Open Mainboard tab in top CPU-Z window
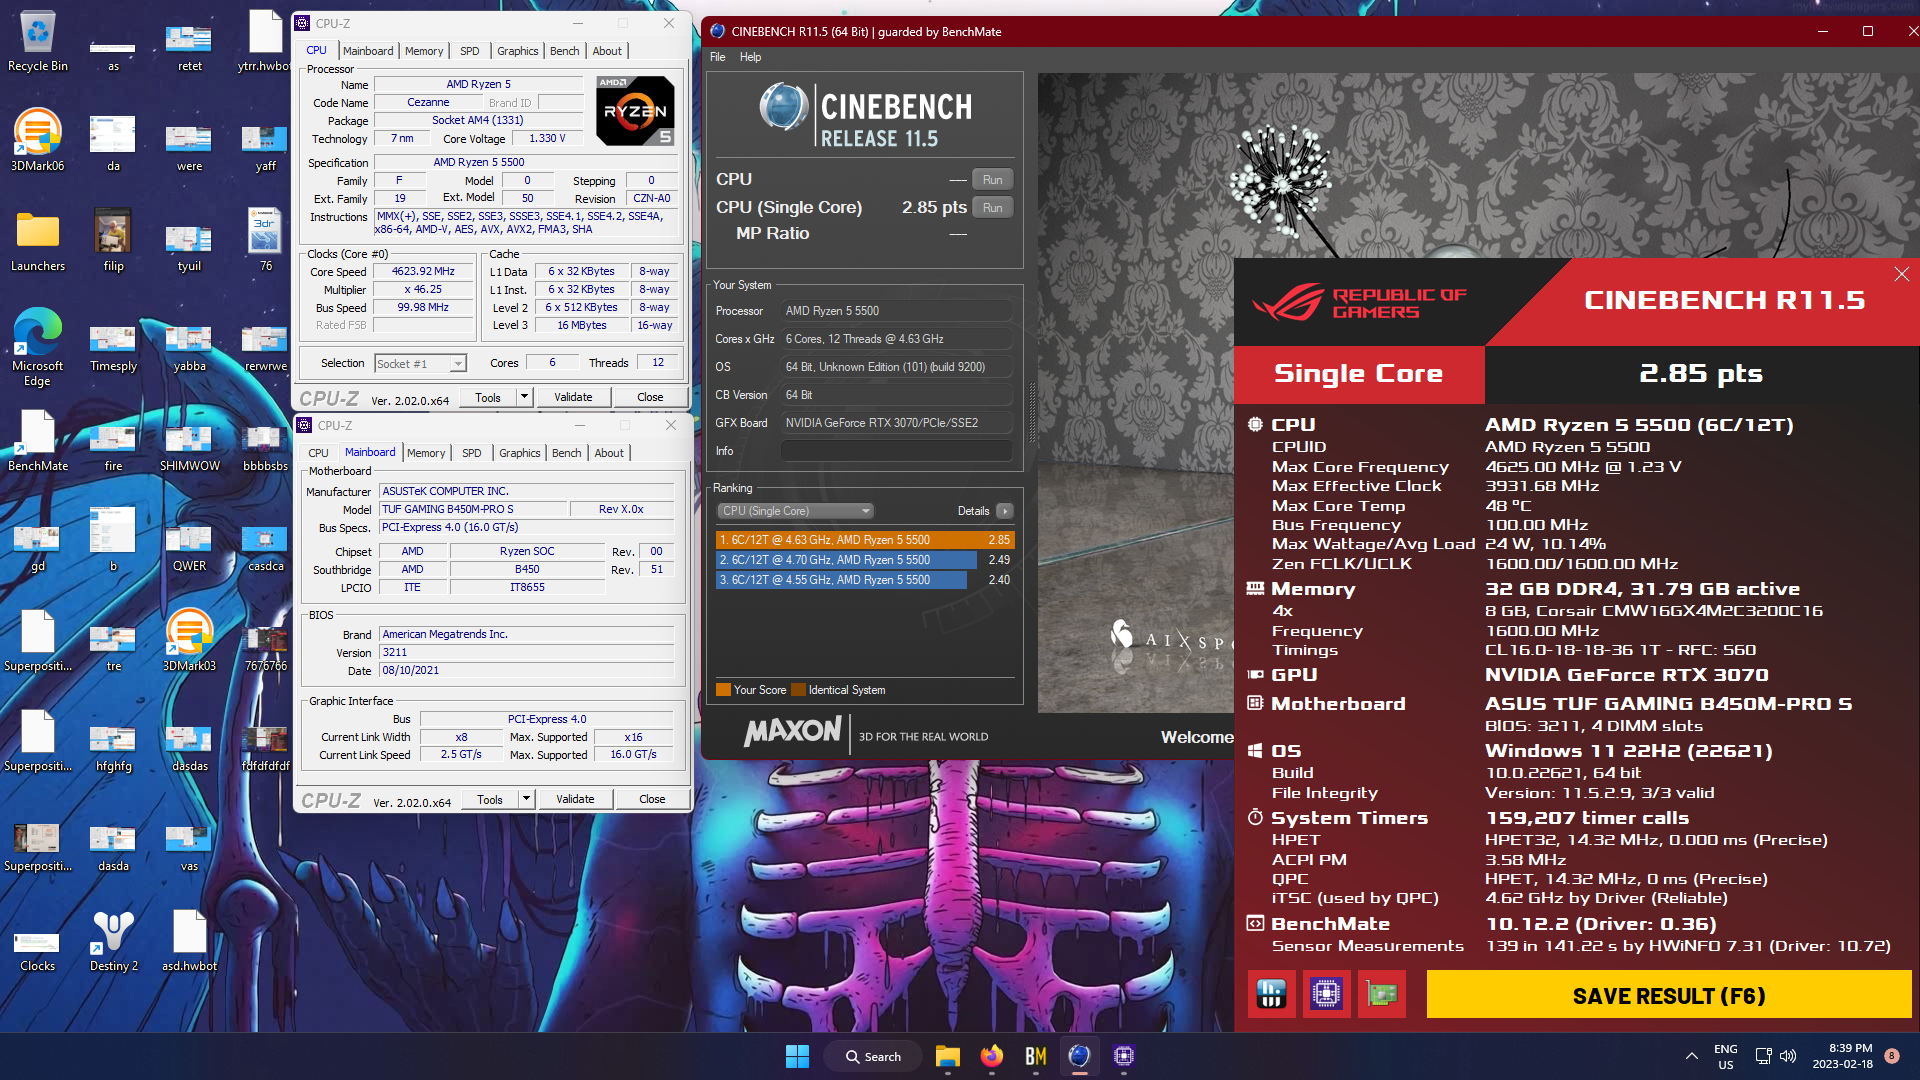 pyautogui.click(x=368, y=51)
